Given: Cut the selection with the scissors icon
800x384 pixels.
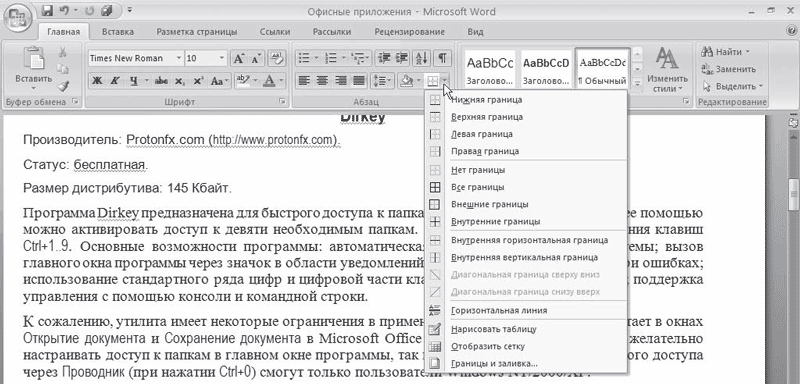Looking at the screenshot, I should tap(63, 53).
